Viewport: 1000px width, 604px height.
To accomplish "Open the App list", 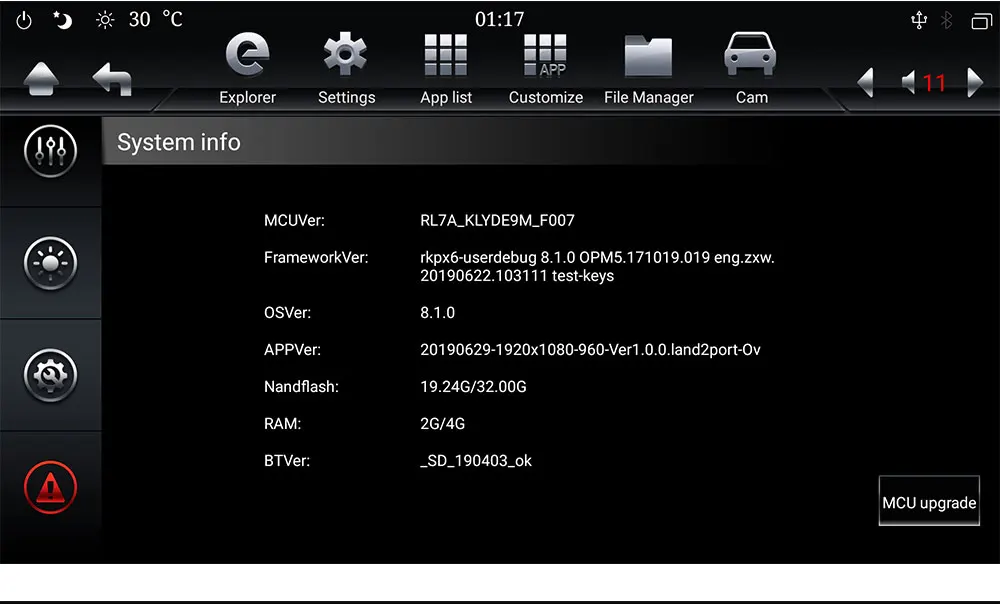I will (x=446, y=68).
